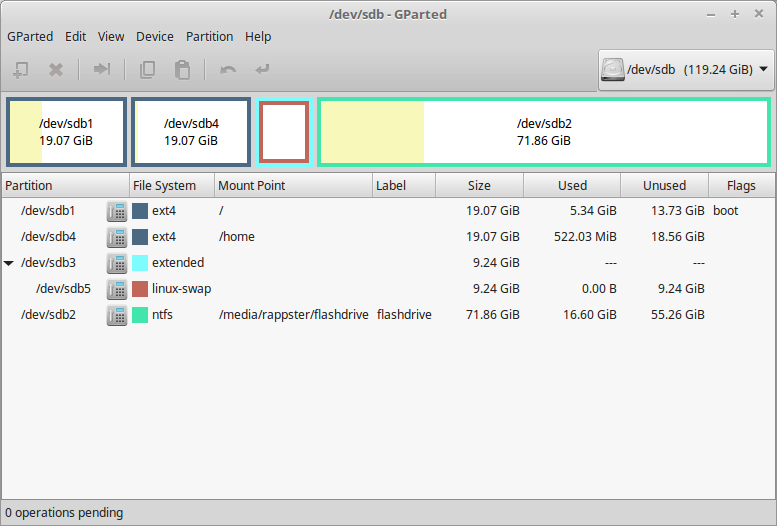This screenshot has width=777, height=526.
Task: Open the Help menu
Action: 258,37
